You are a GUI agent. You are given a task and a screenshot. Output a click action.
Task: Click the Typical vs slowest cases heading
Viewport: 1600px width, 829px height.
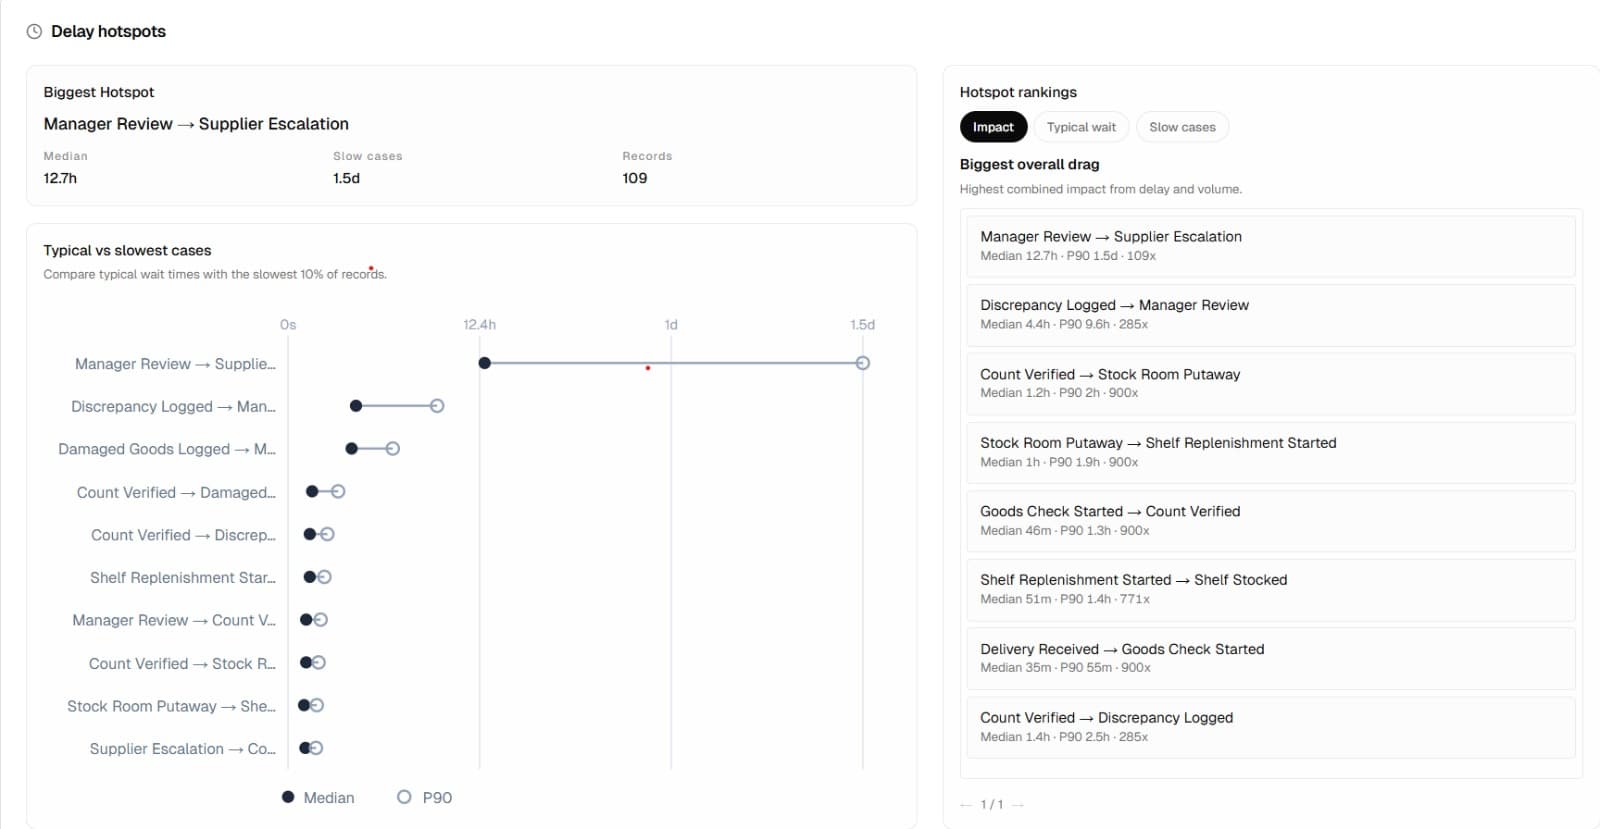pyautogui.click(x=127, y=250)
